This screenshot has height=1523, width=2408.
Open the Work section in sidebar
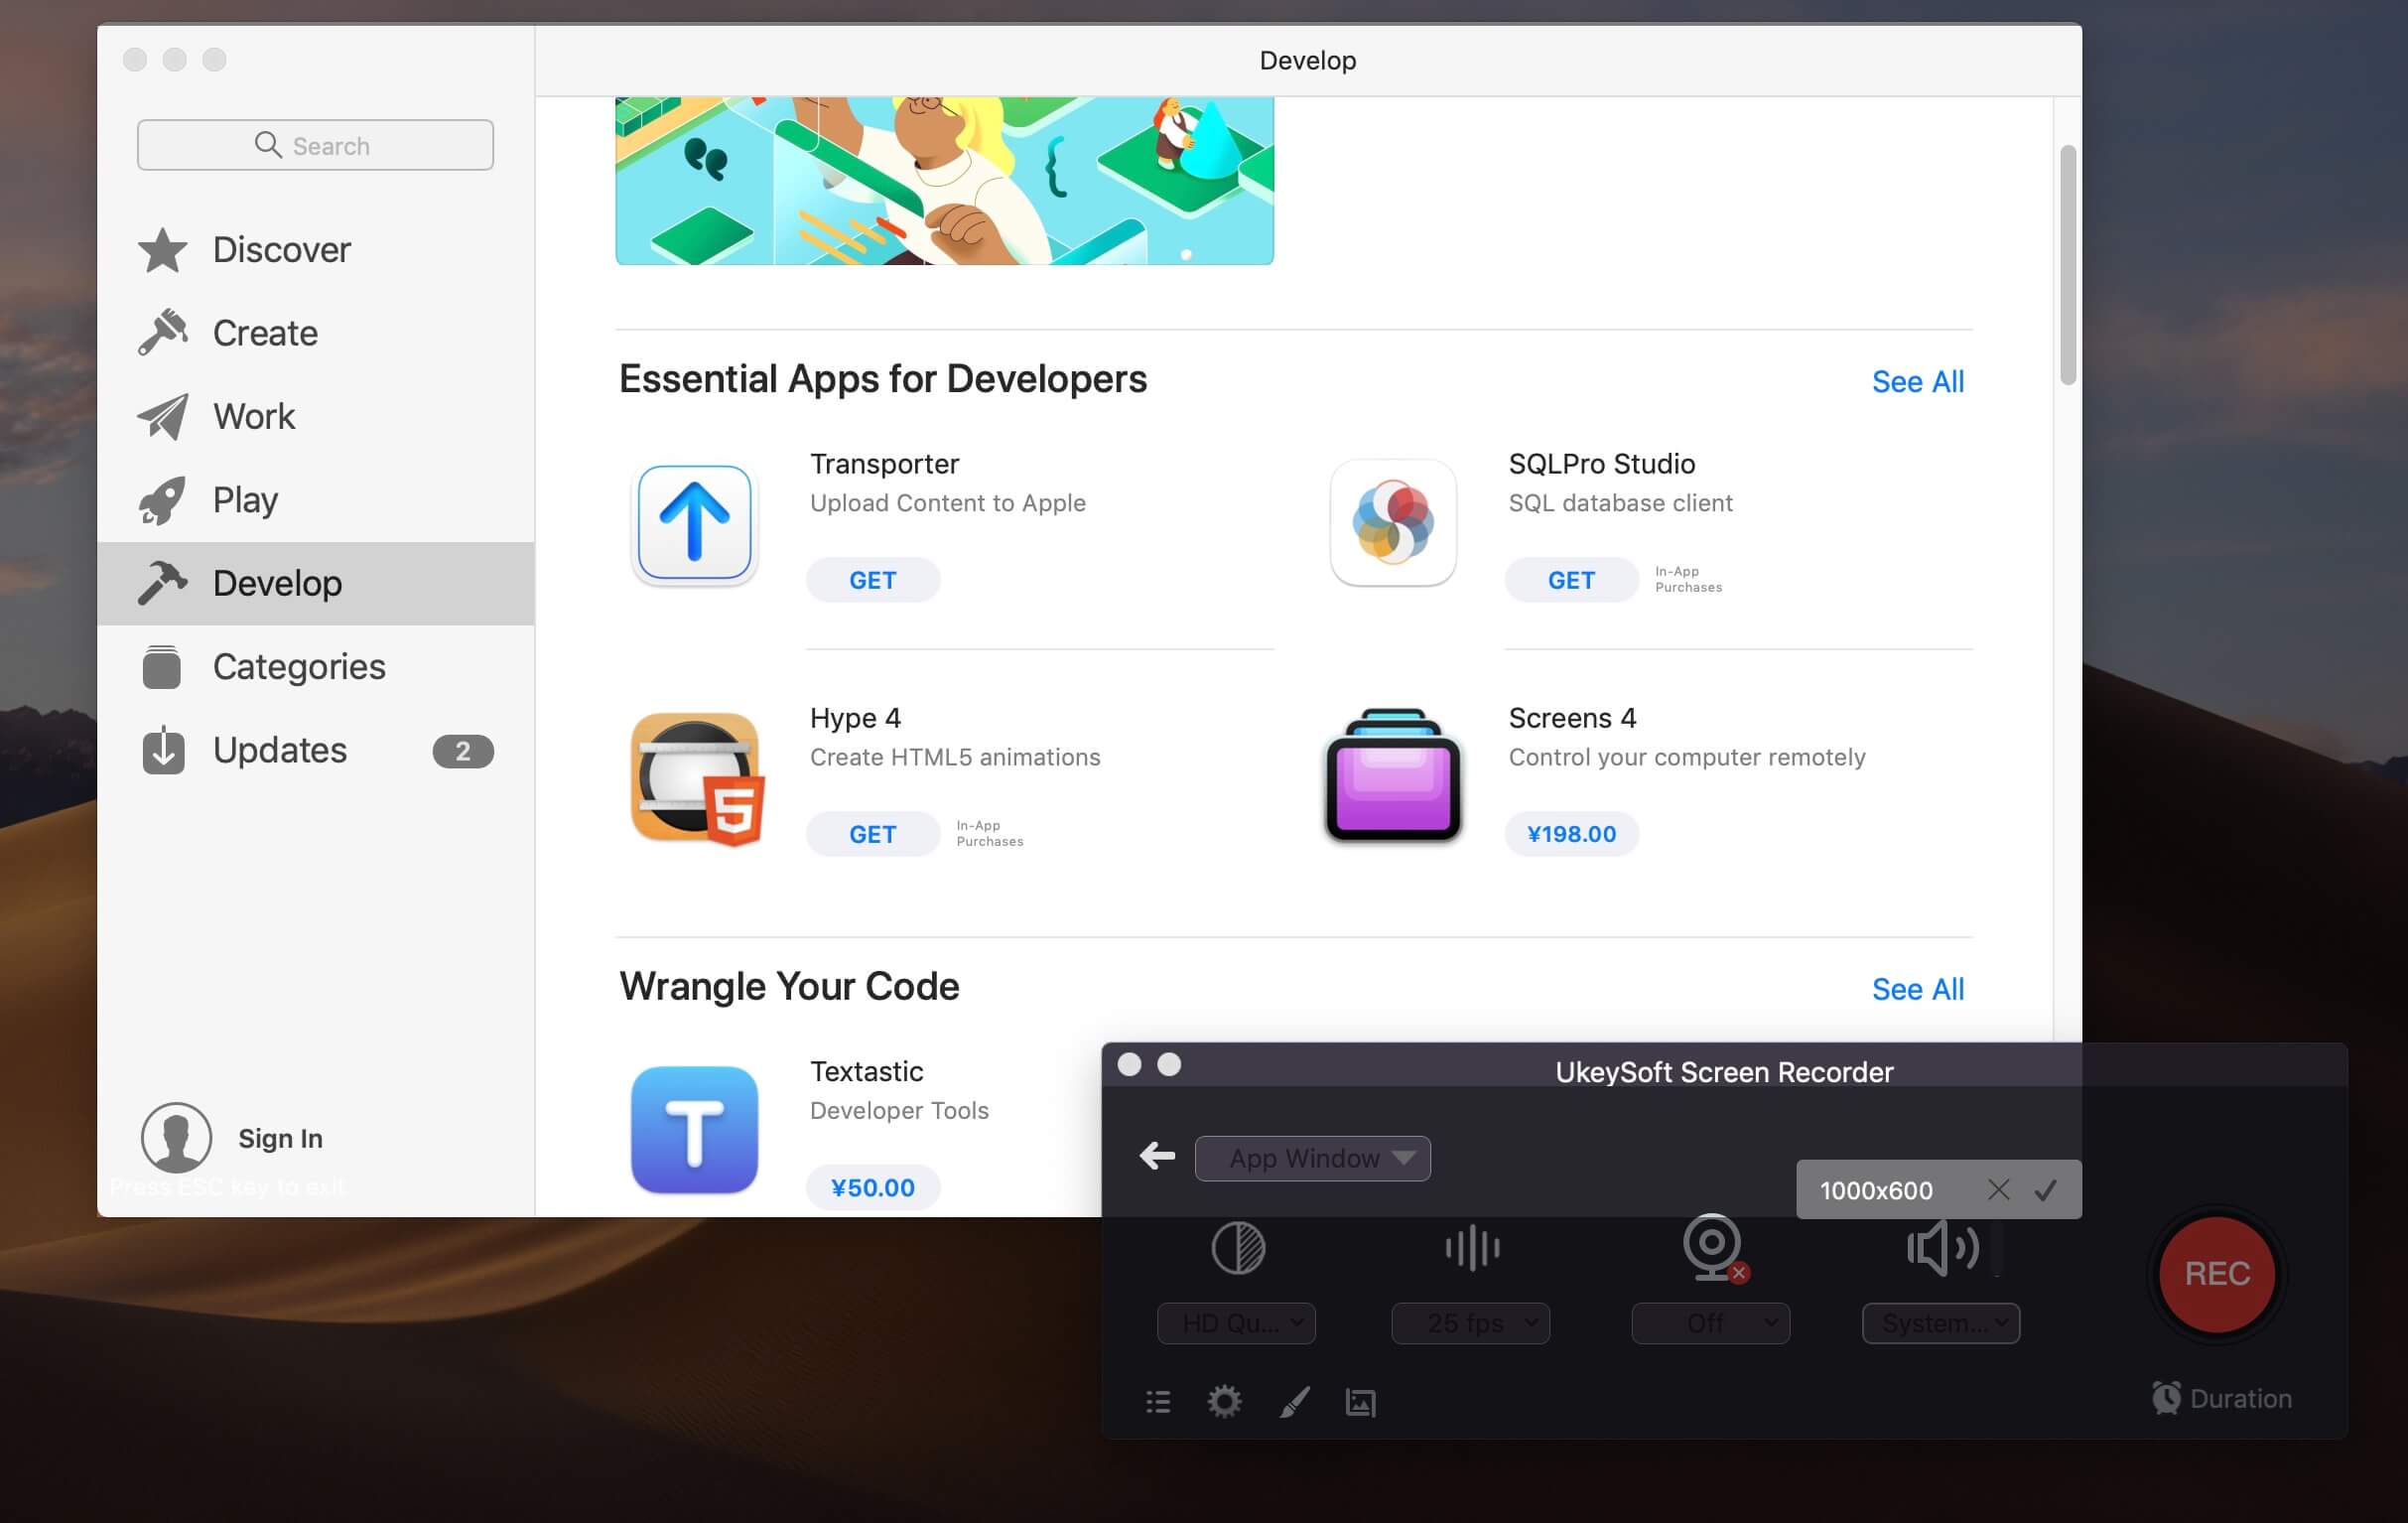315,416
